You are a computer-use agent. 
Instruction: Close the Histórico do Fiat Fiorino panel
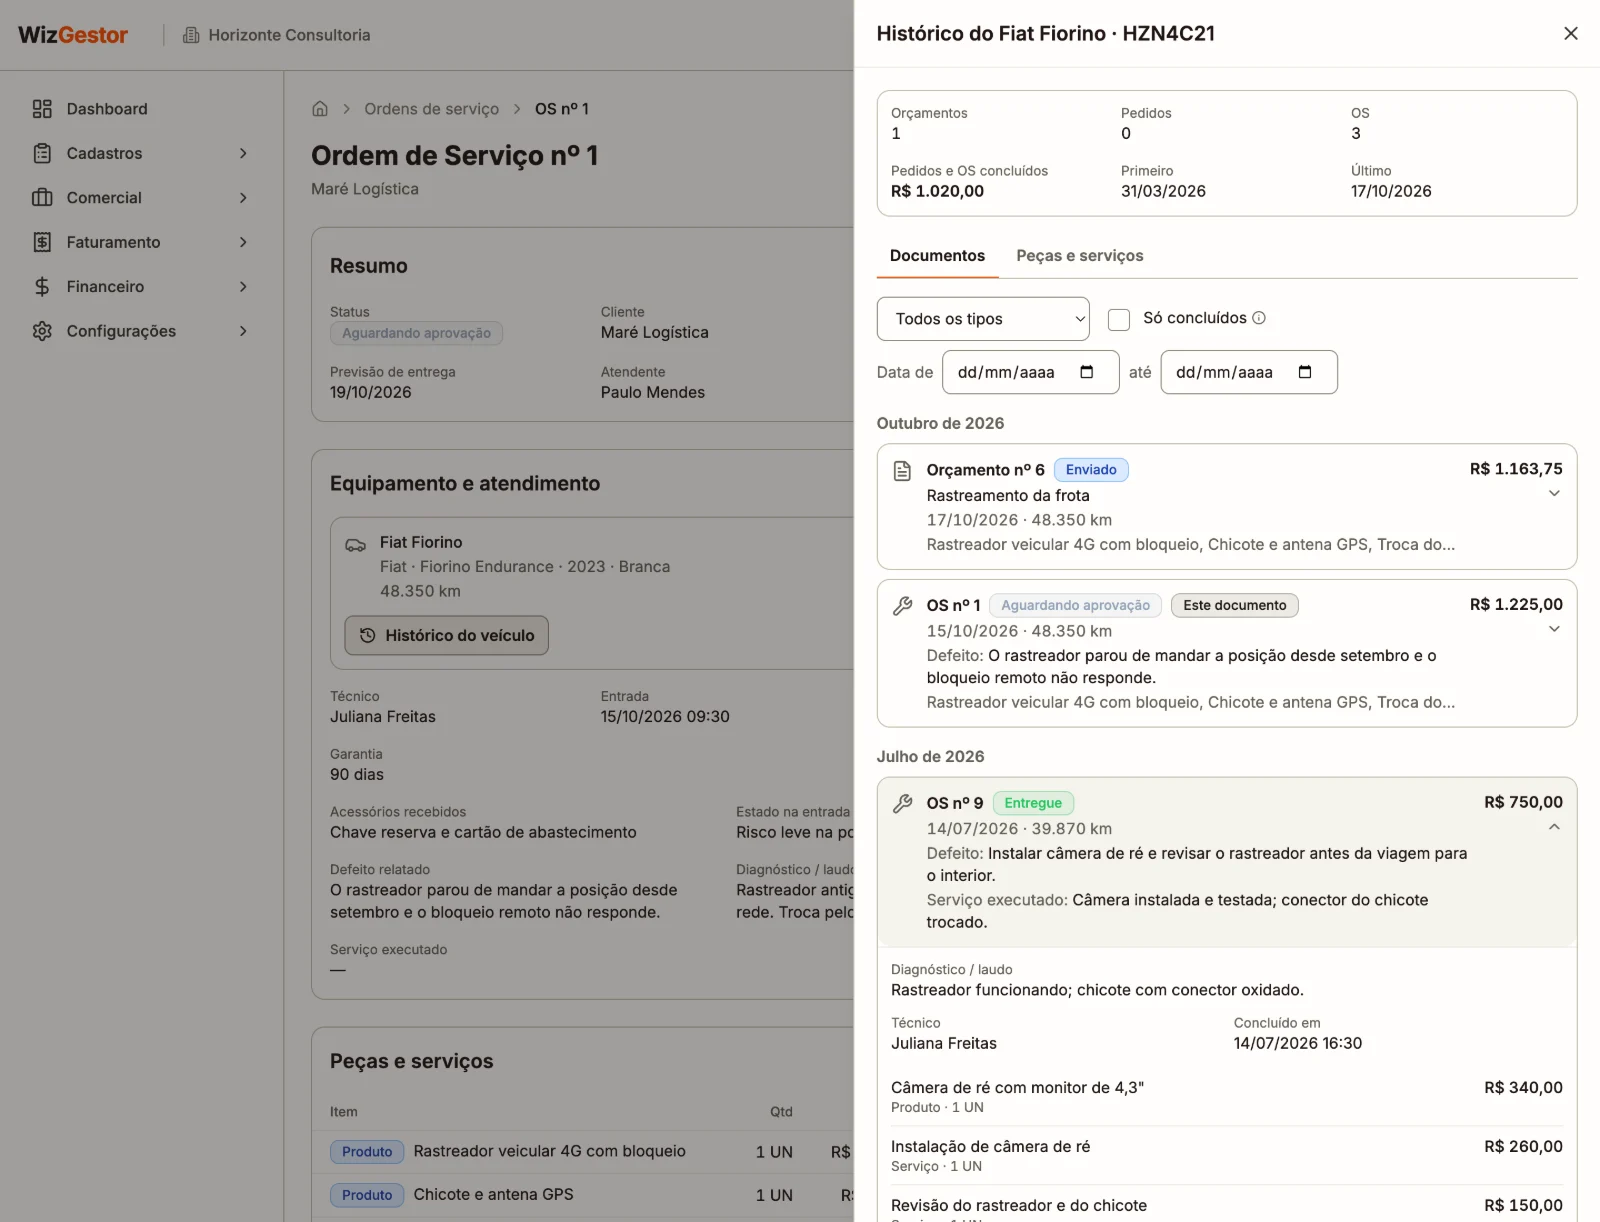tap(1571, 34)
